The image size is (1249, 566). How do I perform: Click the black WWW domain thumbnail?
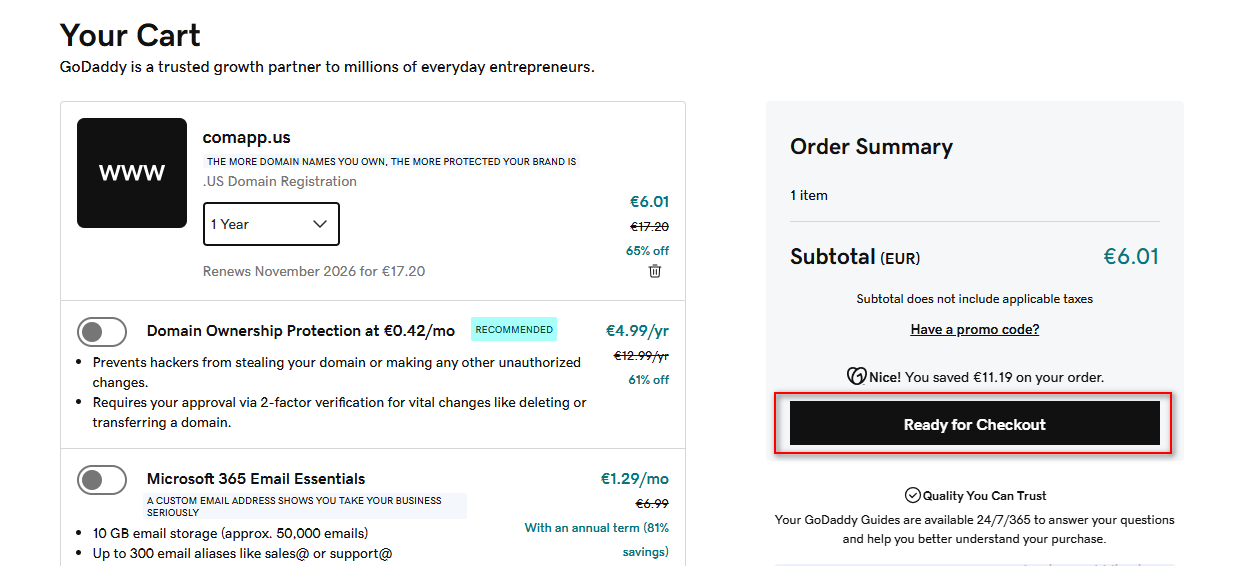tap(132, 173)
